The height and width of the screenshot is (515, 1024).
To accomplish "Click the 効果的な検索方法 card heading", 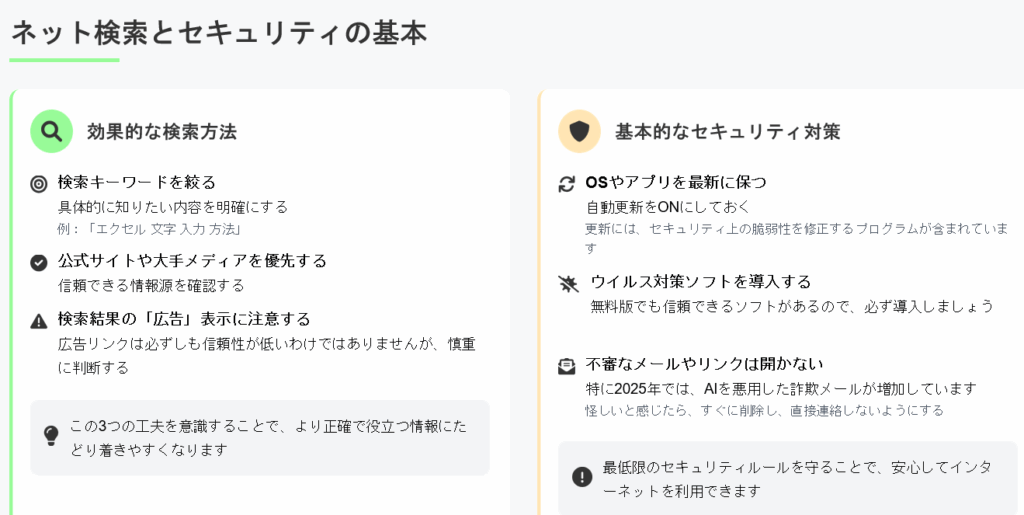I will [162, 131].
